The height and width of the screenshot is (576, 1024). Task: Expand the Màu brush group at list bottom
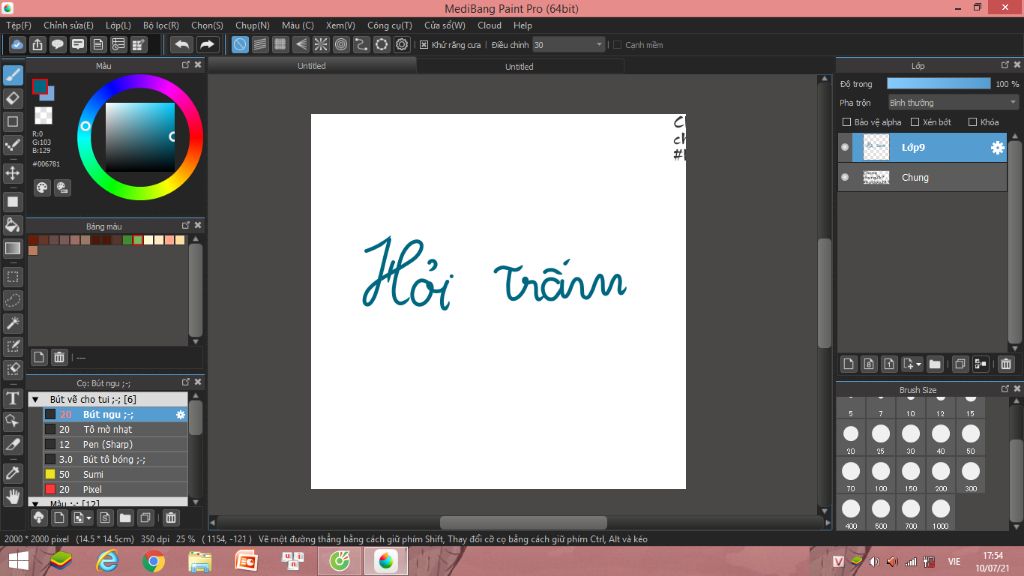(35, 504)
